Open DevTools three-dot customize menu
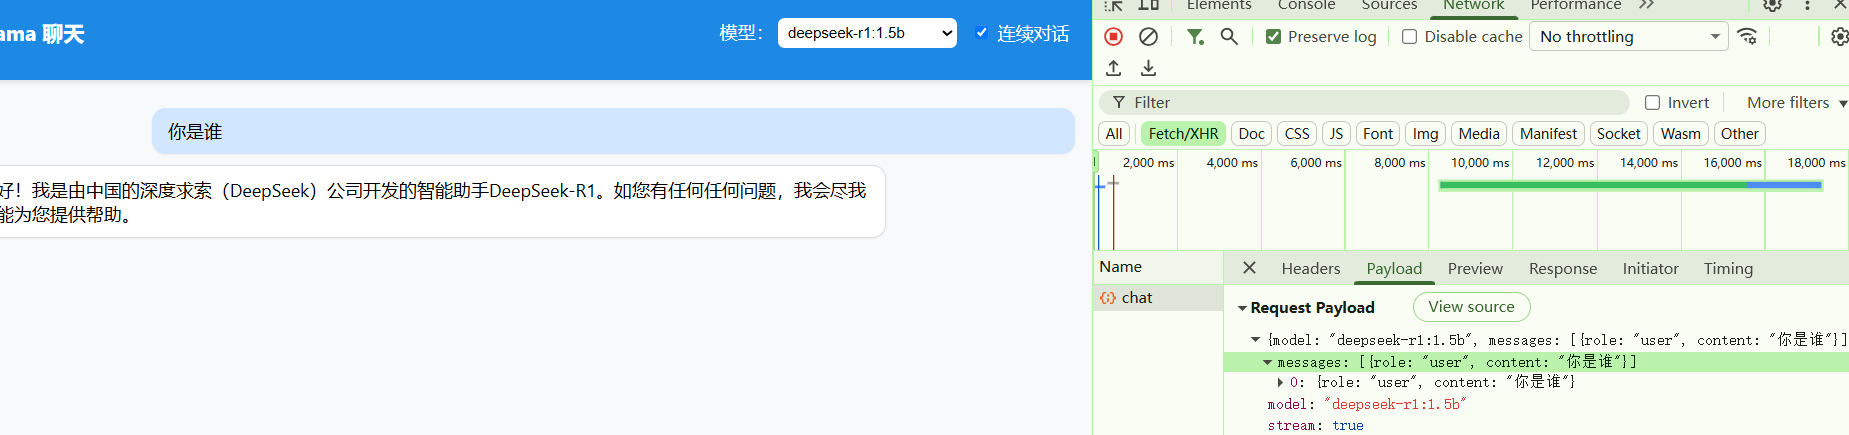This screenshot has height=435, width=1849. pos(1807,5)
